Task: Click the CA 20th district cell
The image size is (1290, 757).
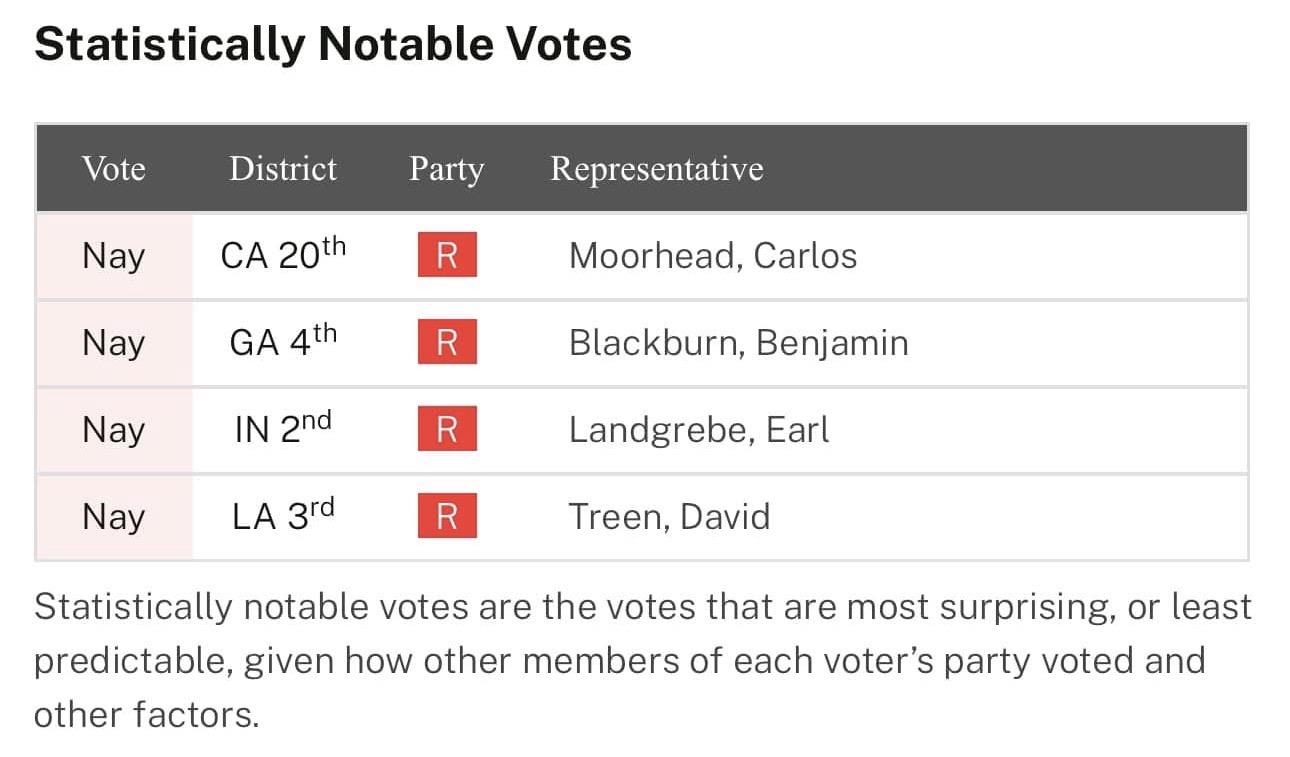Action: click(283, 256)
